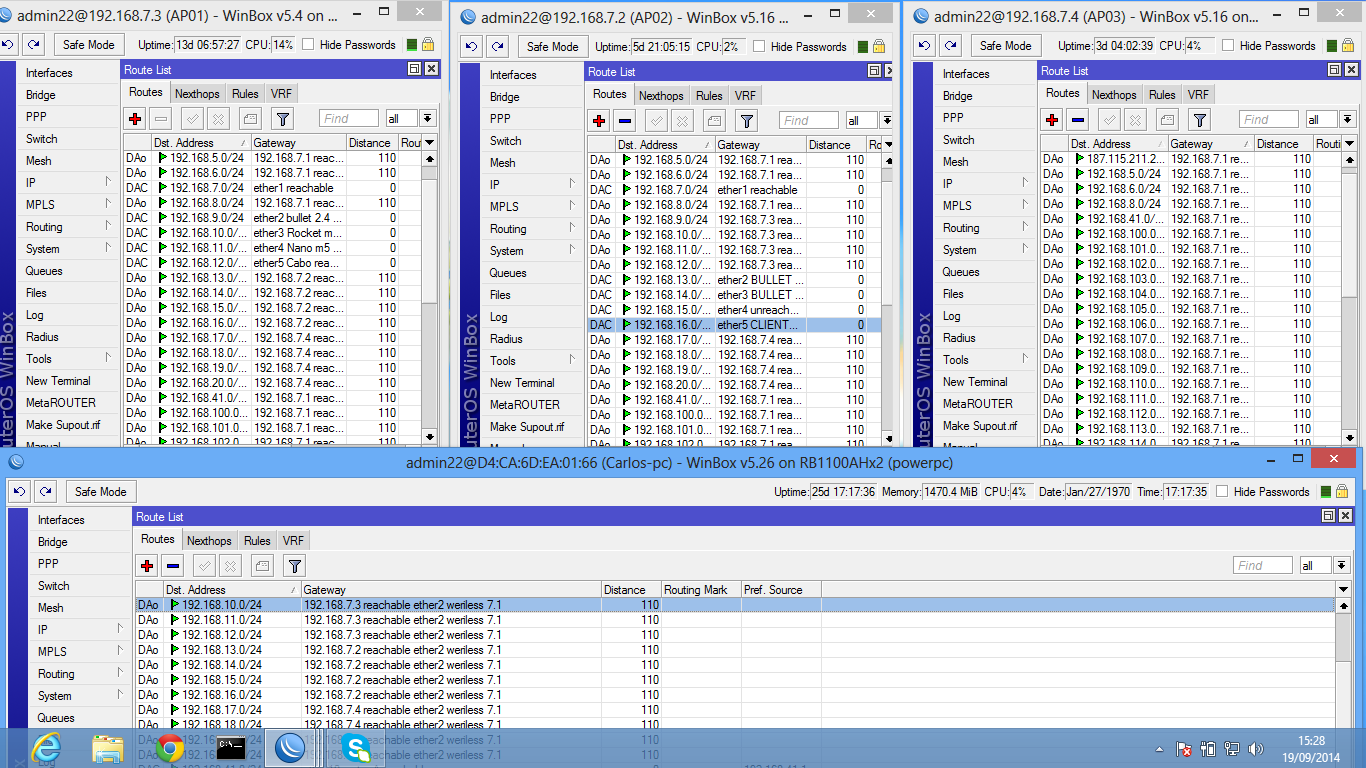
Task: Click the Remove minus icon in AP03 Route List
Action: point(1078,120)
